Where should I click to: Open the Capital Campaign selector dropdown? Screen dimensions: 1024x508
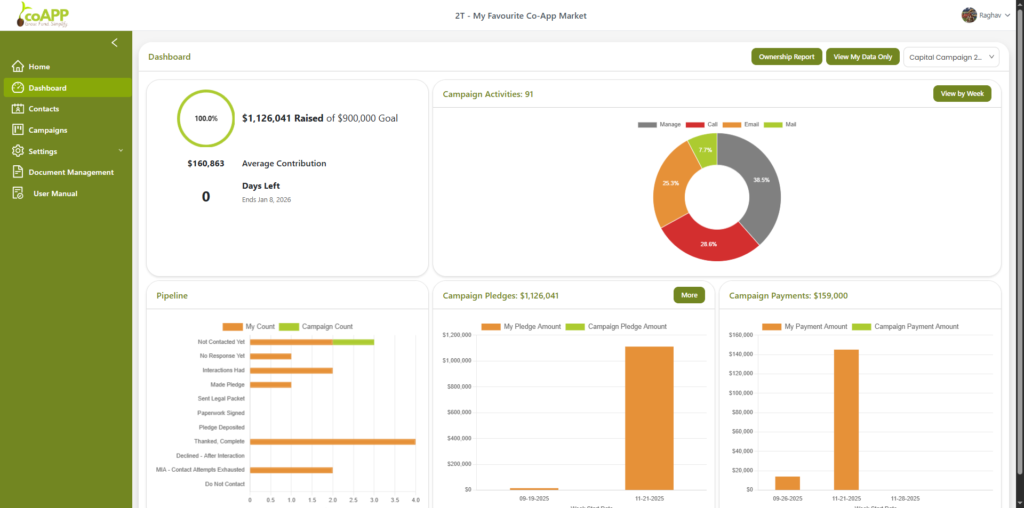coord(951,57)
